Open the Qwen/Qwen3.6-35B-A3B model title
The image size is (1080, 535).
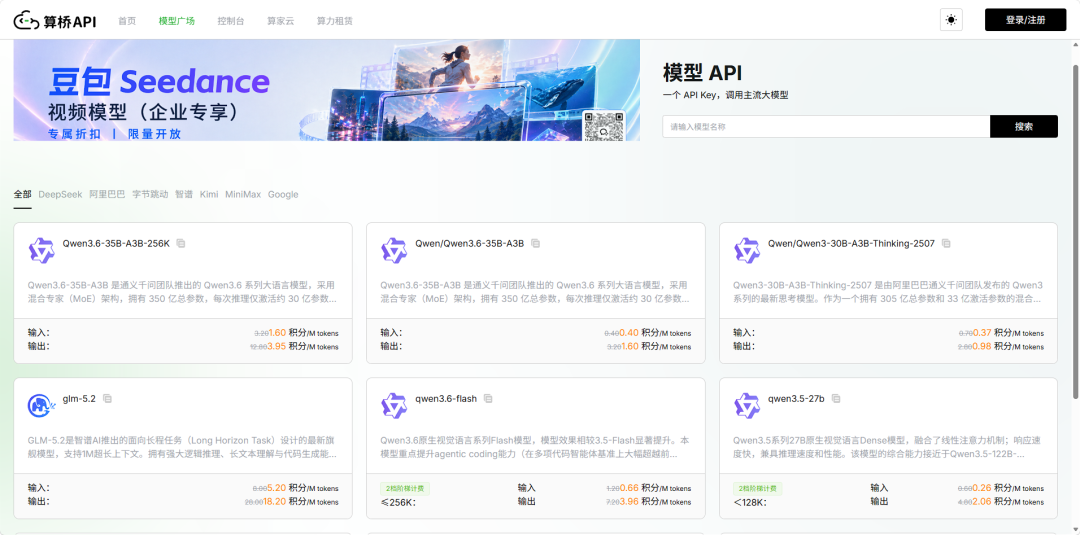click(470, 243)
